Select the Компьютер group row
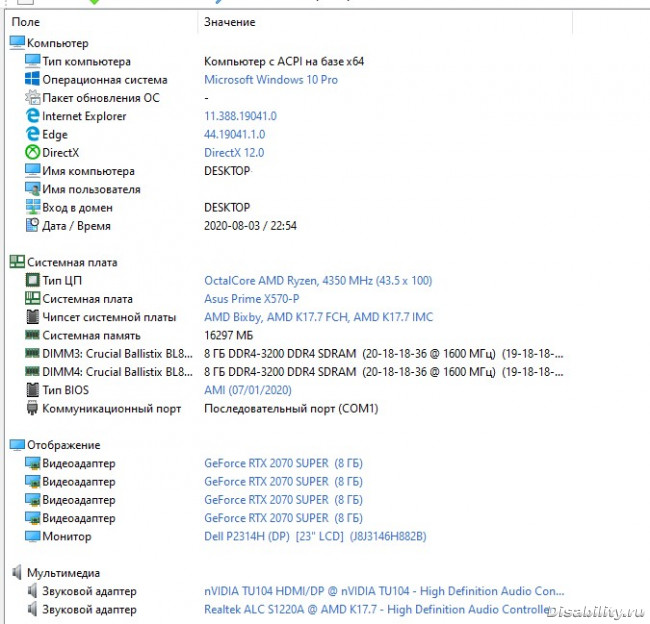The width and height of the screenshot is (650, 624). (x=58, y=43)
